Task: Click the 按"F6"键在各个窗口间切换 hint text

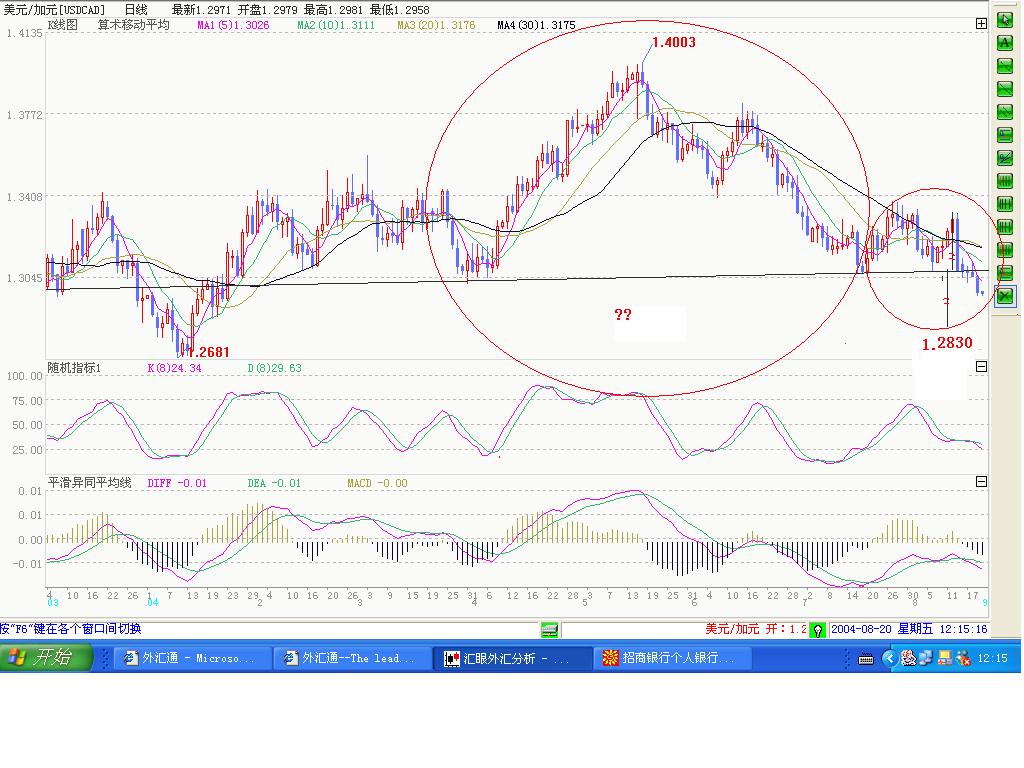Action: [71, 628]
